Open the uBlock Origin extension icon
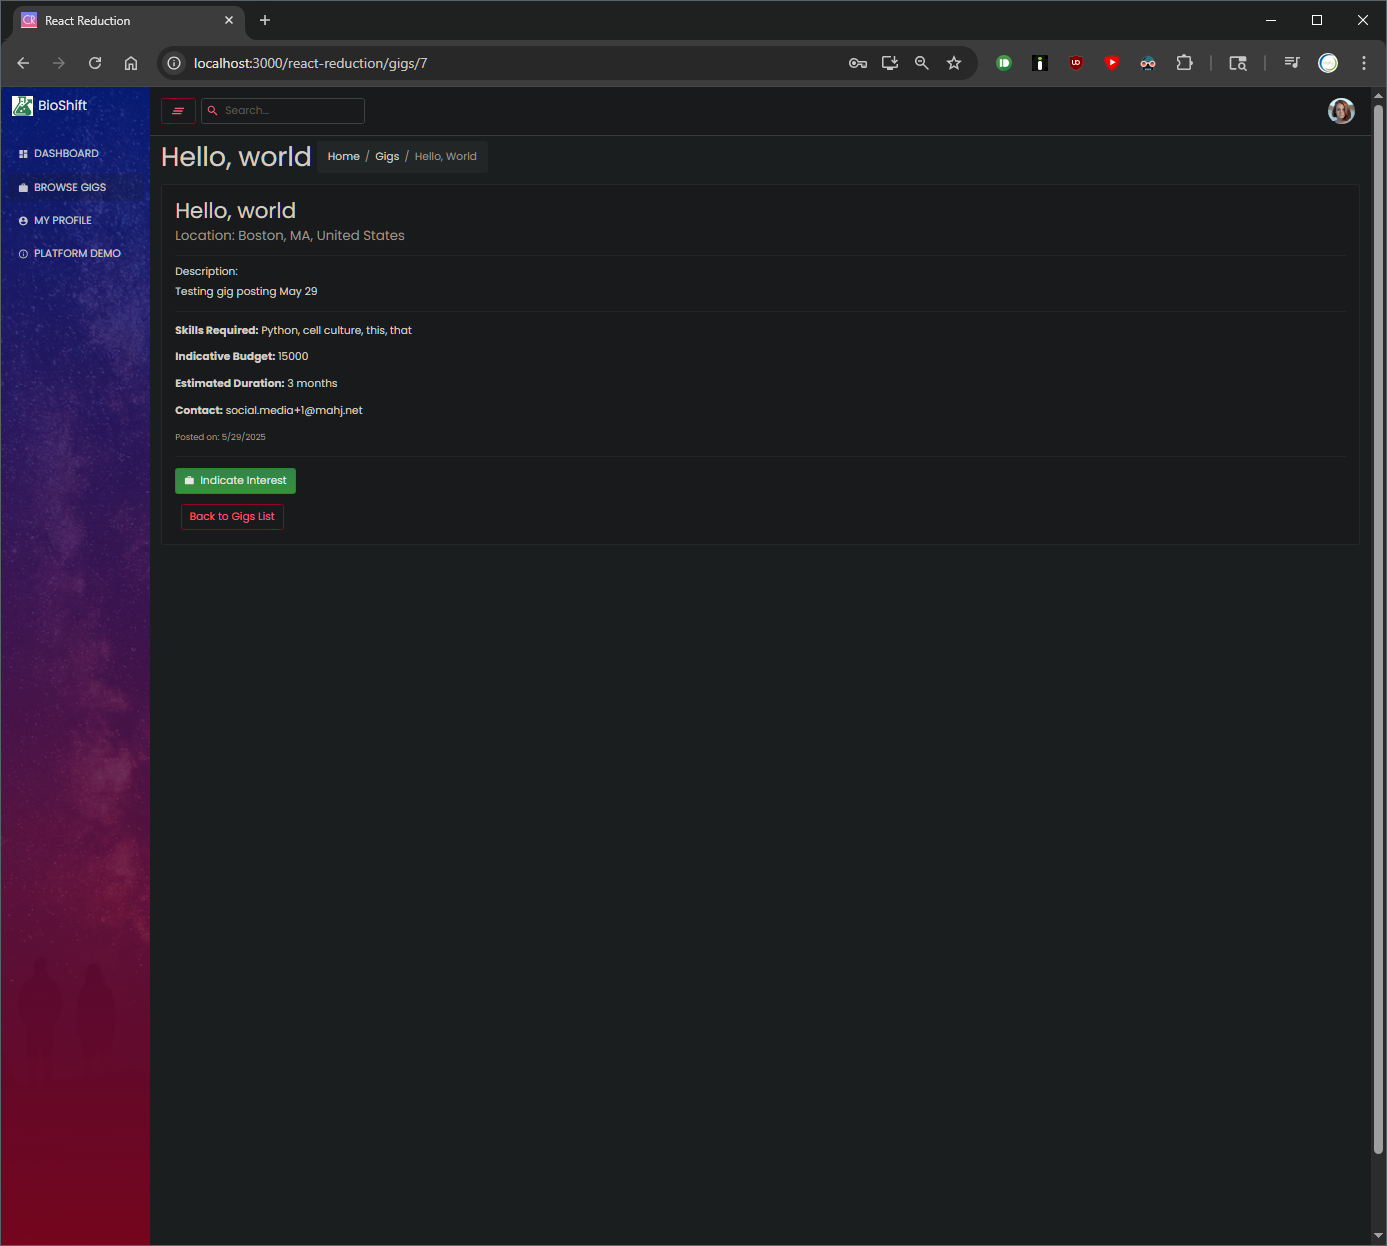The height and width of the screenshot is (1246, 1387). 1076,63
